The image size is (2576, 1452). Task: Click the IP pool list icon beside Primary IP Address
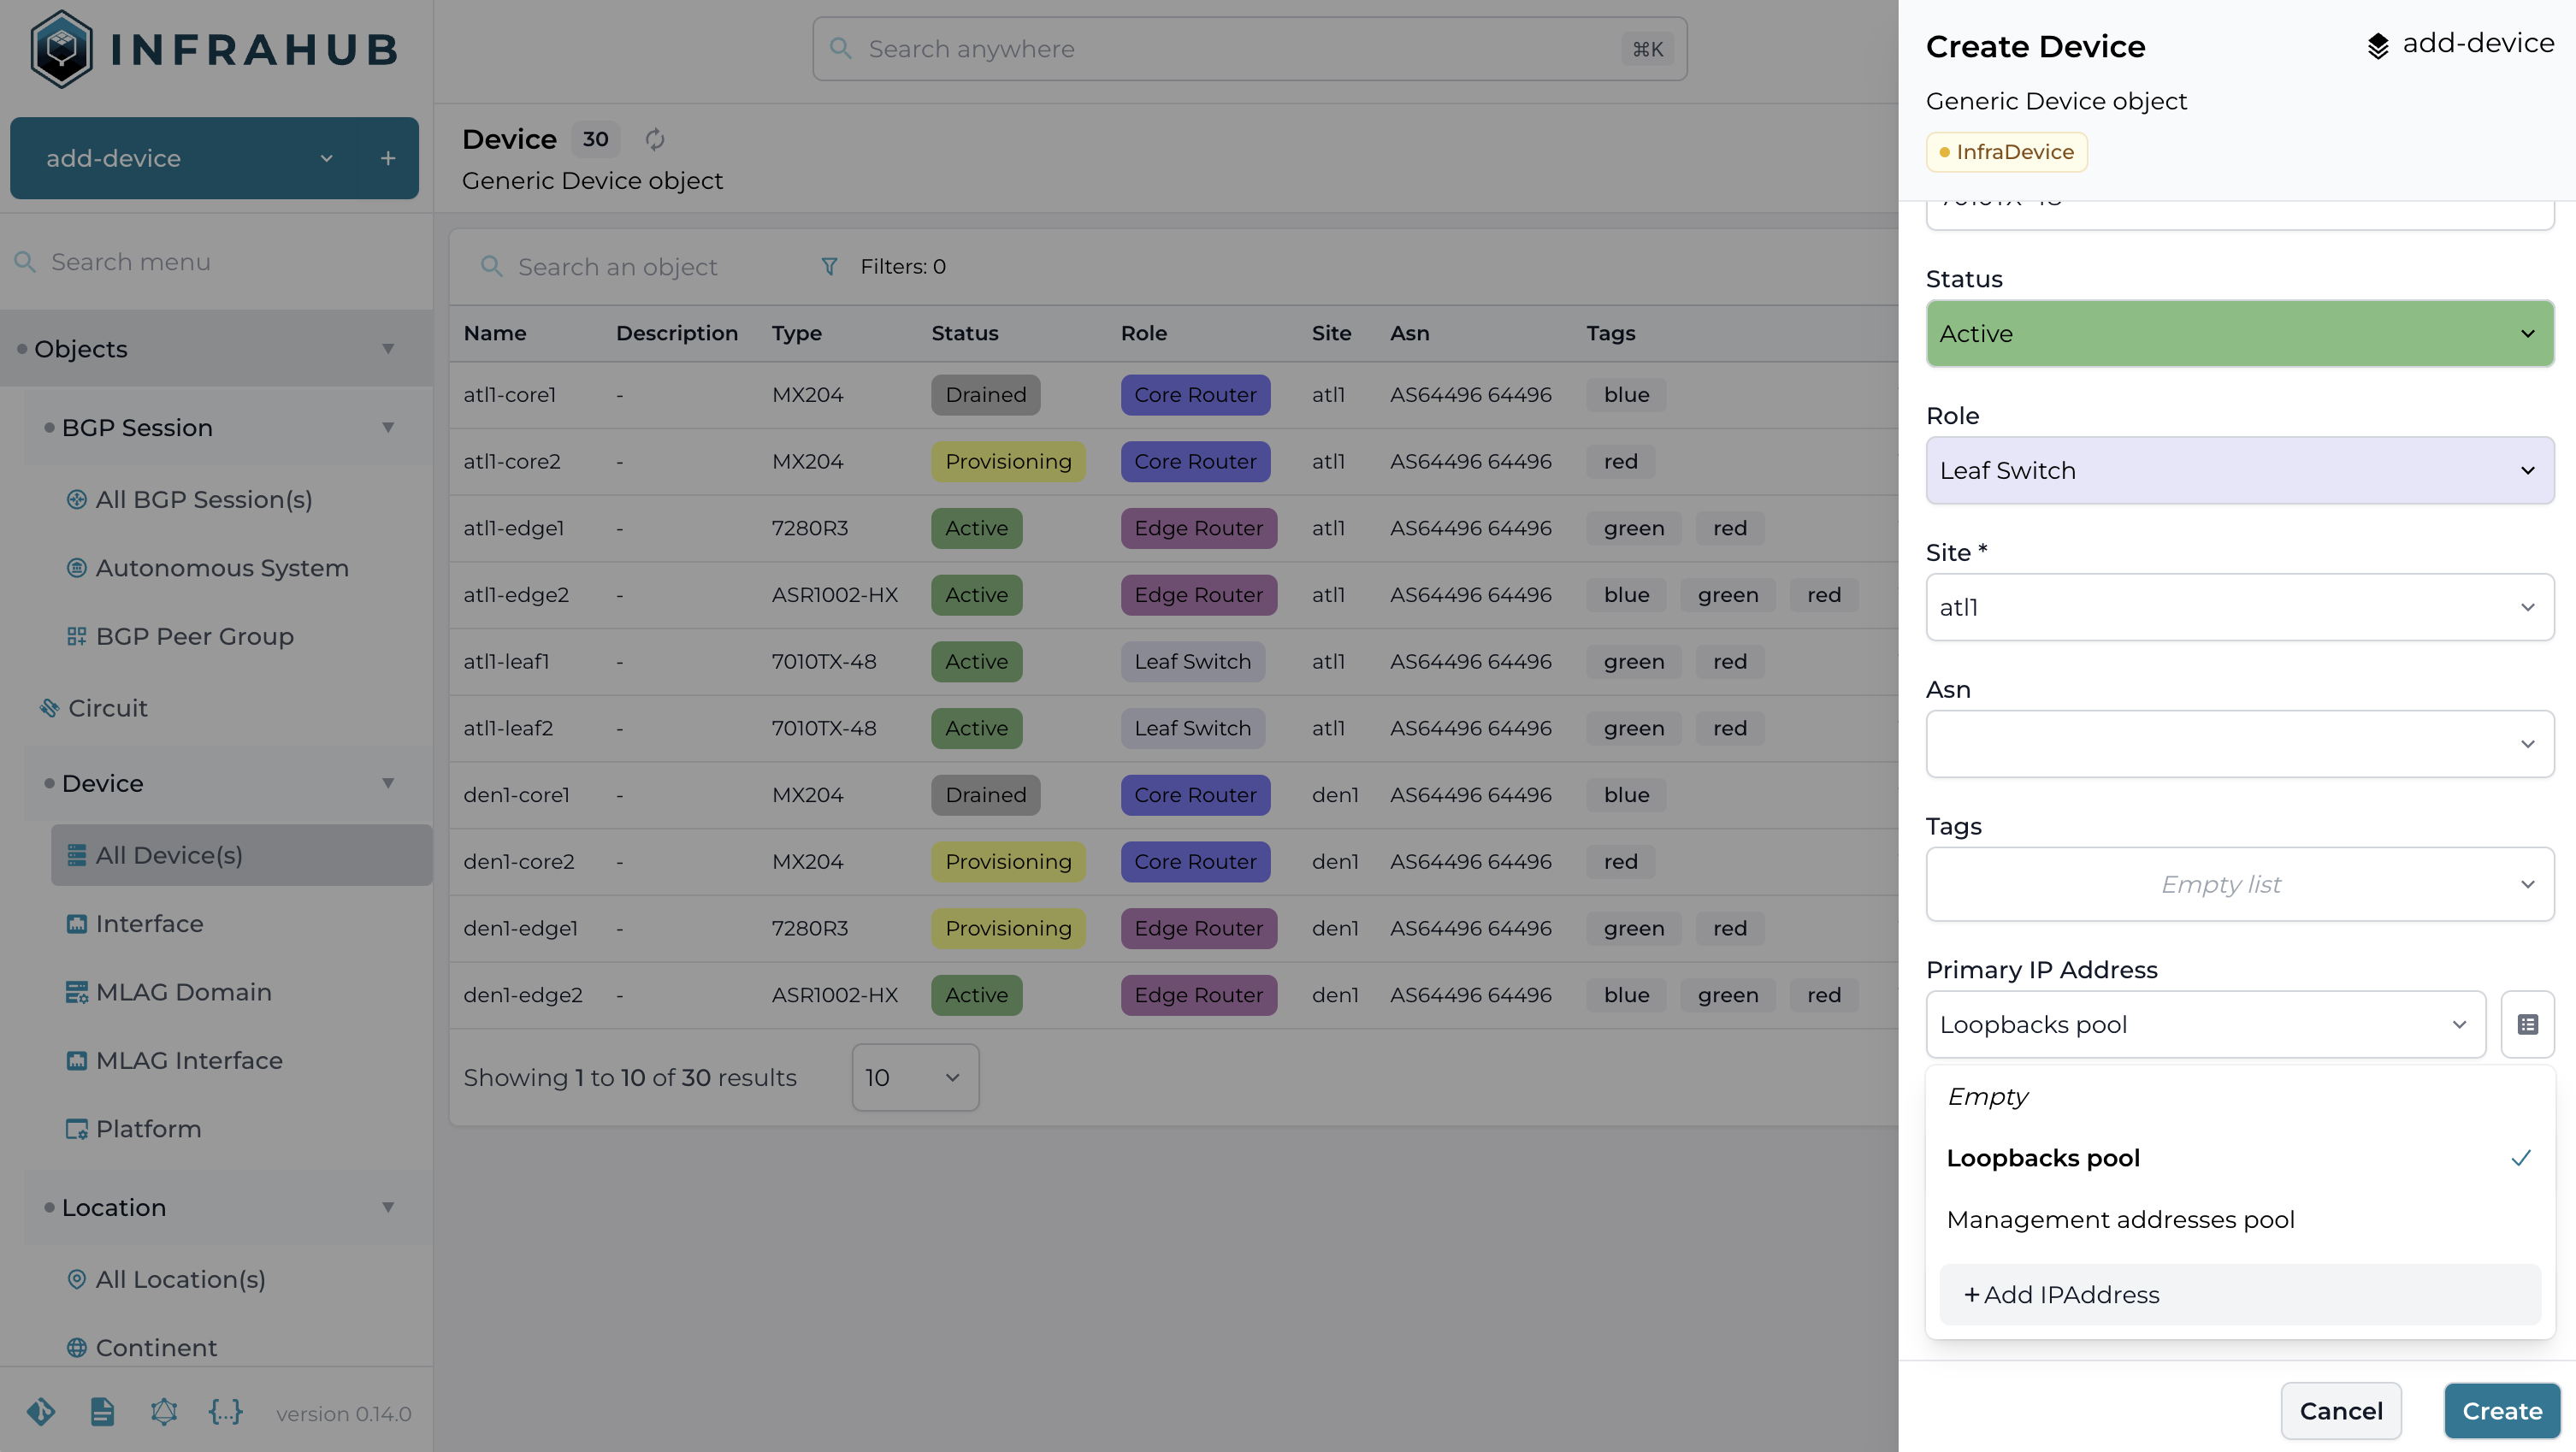[x=2527, y=1024]
